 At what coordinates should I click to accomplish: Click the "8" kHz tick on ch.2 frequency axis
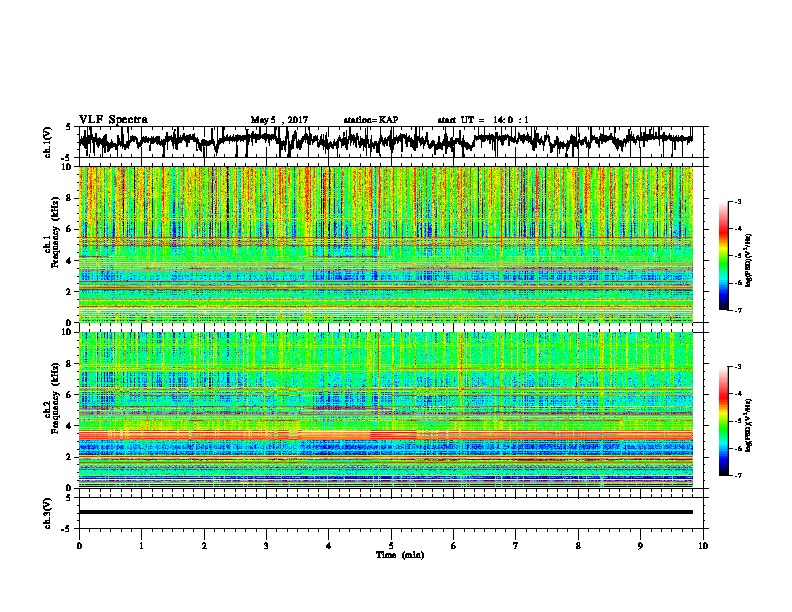tap(69, 364)
